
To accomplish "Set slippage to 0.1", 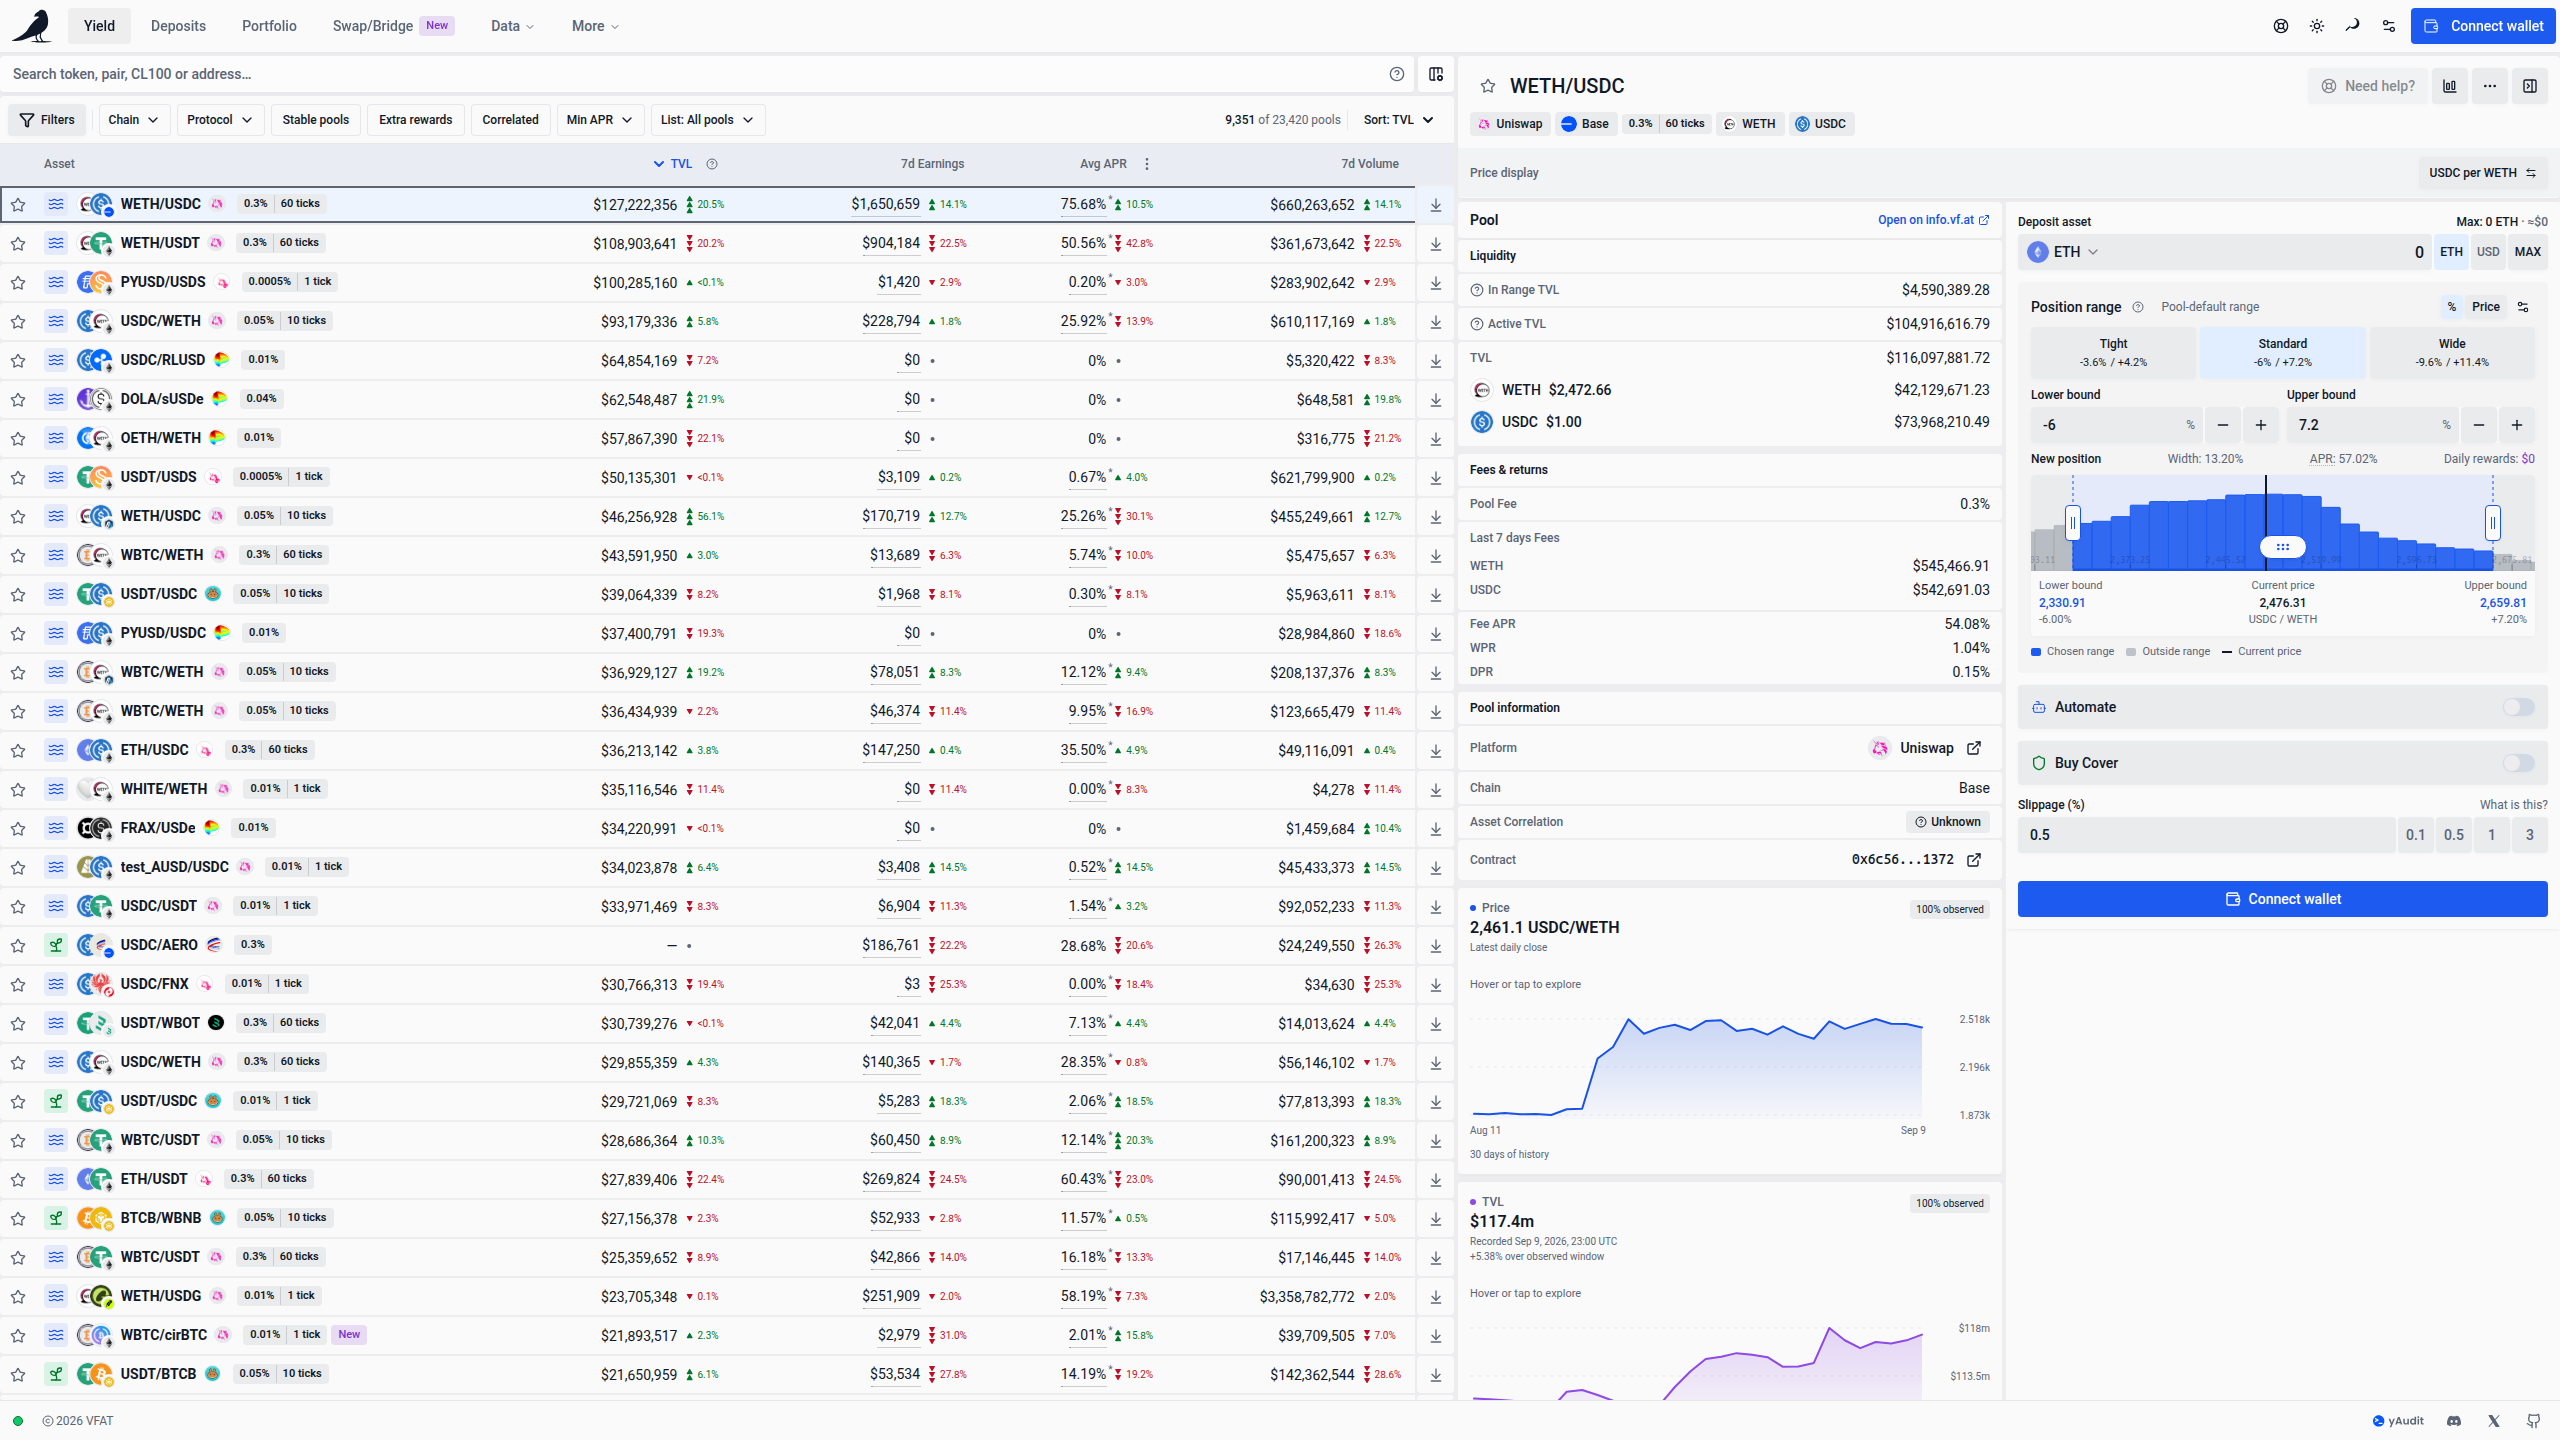I will [x=2415, y=835].
